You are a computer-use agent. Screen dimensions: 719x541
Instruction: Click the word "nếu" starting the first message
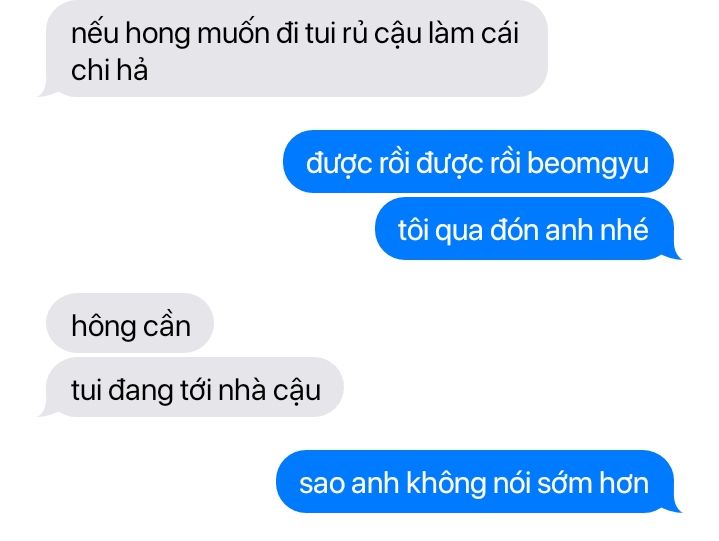95,33
